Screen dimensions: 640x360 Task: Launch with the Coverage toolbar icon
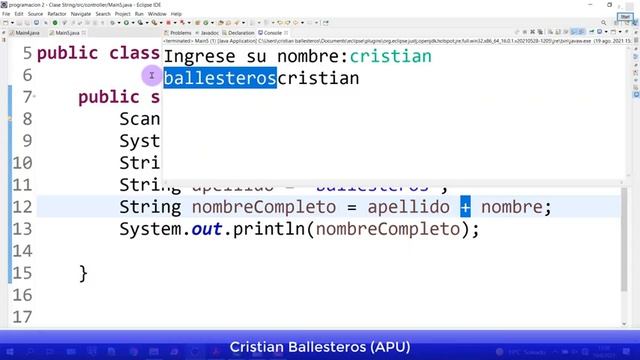[140, 23]
